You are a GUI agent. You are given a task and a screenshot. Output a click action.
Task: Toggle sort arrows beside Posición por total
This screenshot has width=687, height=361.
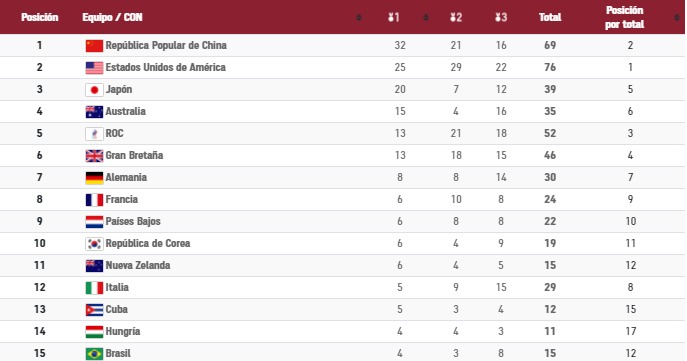point(677,18)
